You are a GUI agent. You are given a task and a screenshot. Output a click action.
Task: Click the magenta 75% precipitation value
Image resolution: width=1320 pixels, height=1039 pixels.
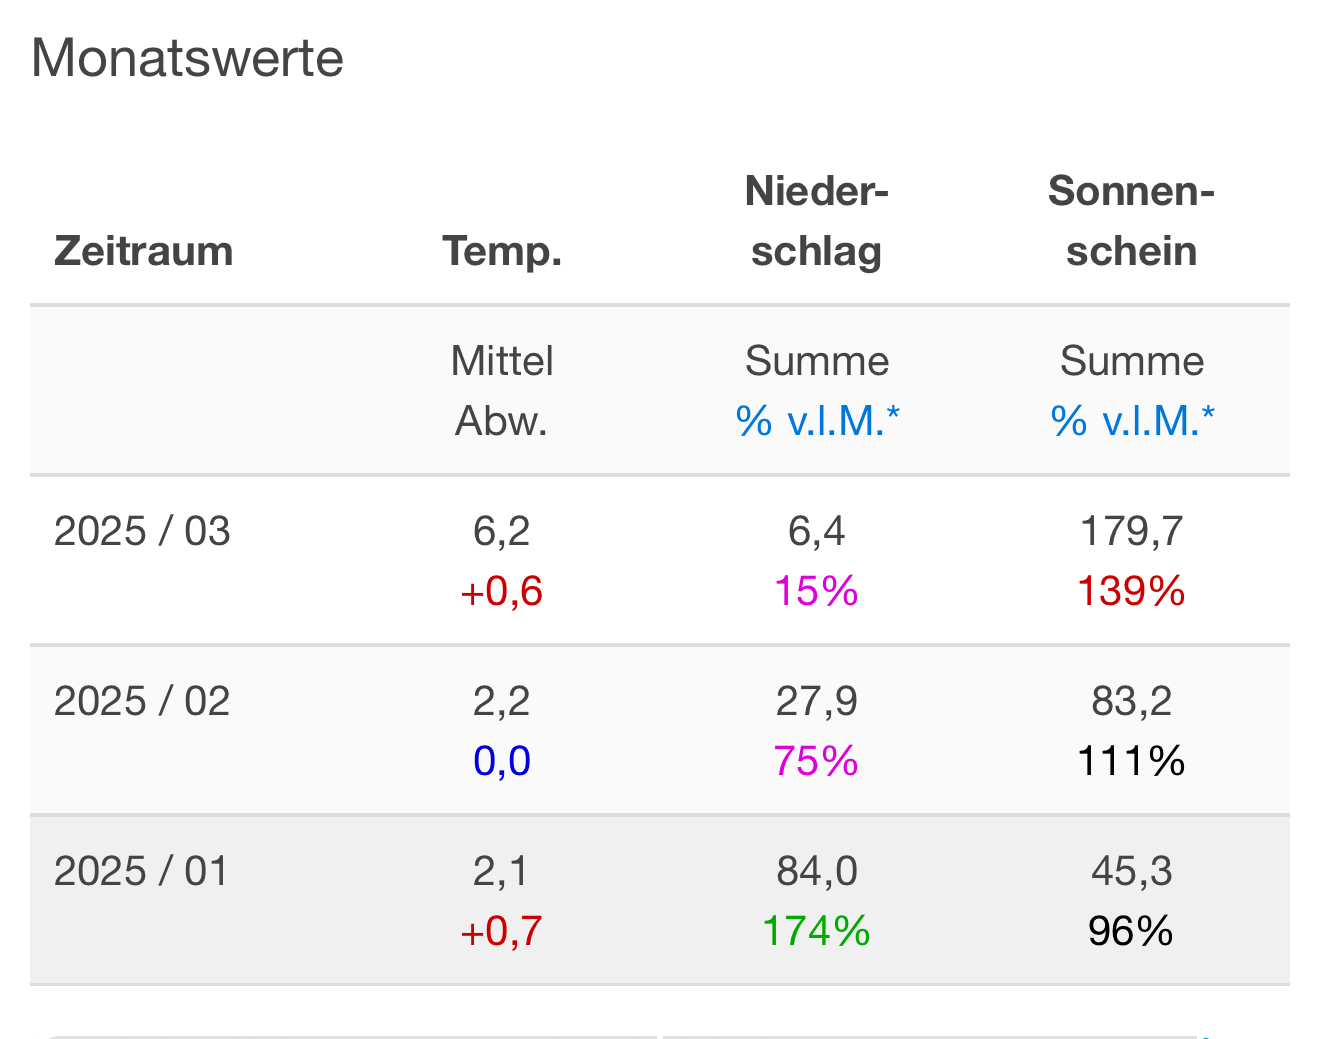[x=816, y=761]
